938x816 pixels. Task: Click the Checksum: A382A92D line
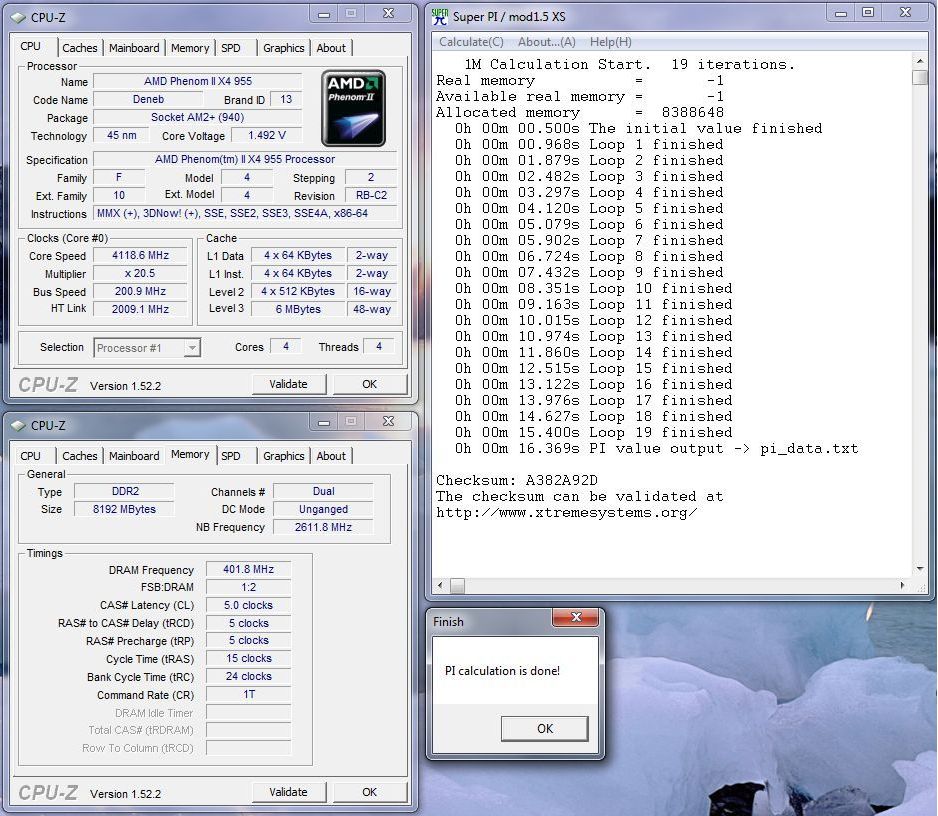(517, 480)
